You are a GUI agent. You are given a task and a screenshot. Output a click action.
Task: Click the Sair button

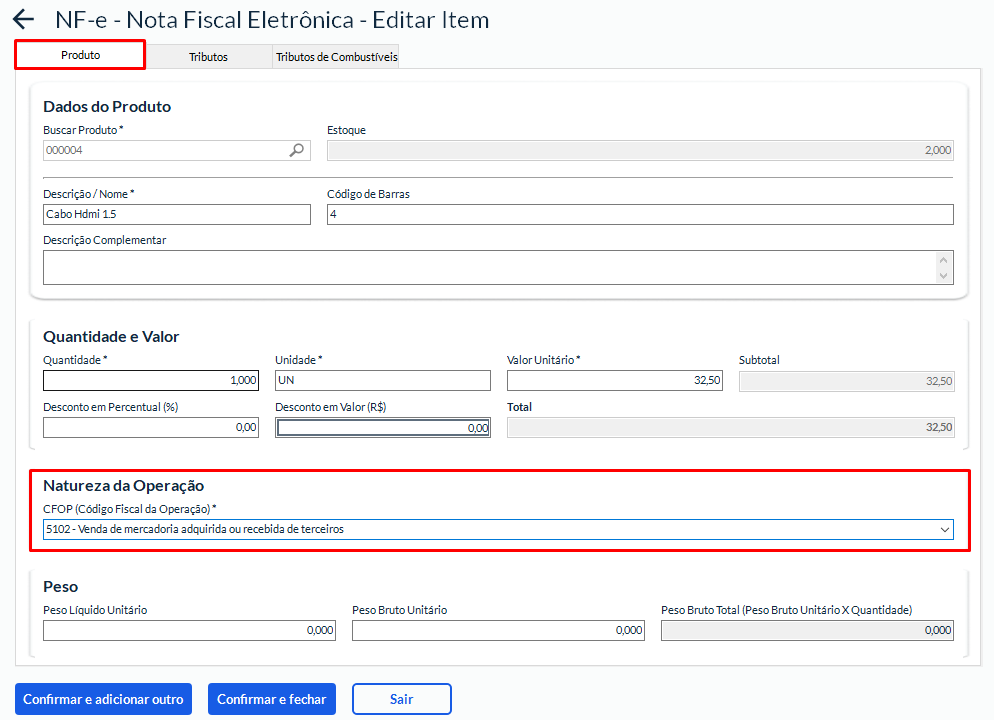point(401,699)
